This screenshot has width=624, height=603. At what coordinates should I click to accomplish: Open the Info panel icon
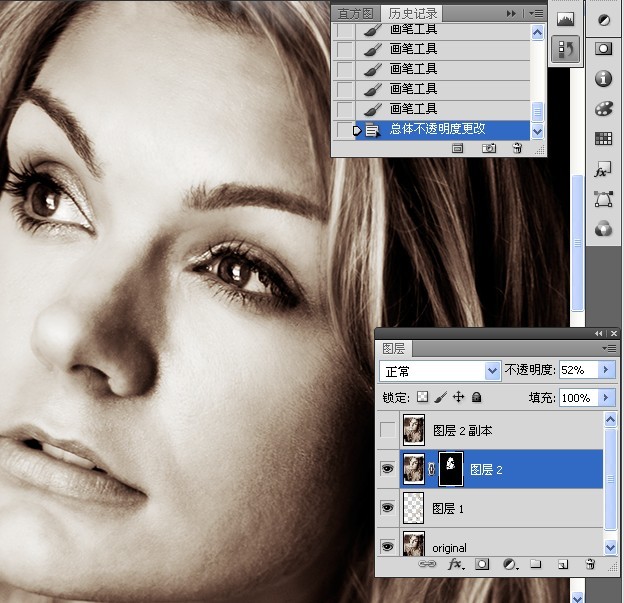(x=603, y=78)
